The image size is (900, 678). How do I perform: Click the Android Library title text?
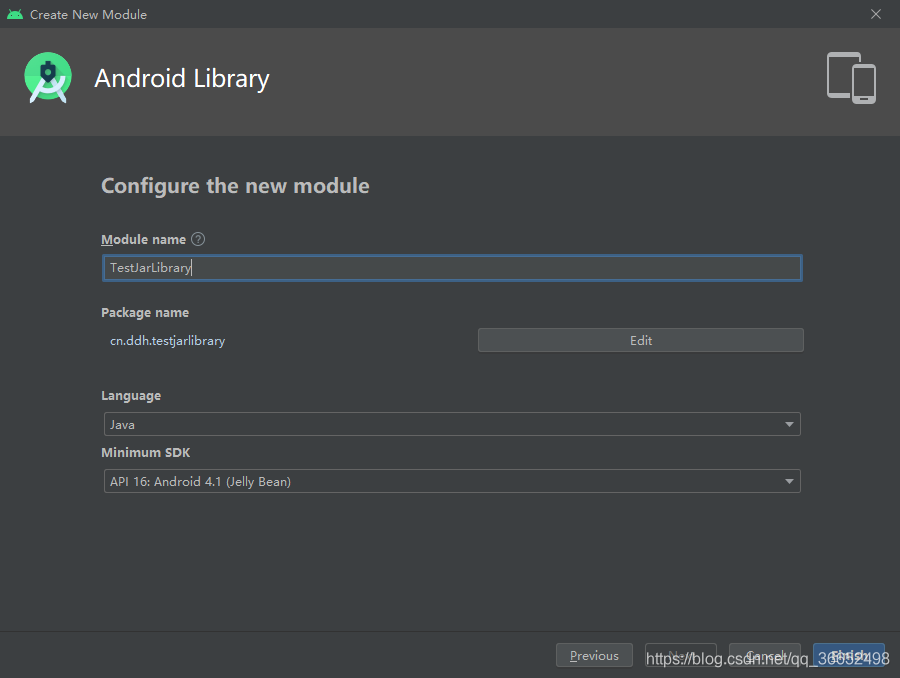coord(182,79)
